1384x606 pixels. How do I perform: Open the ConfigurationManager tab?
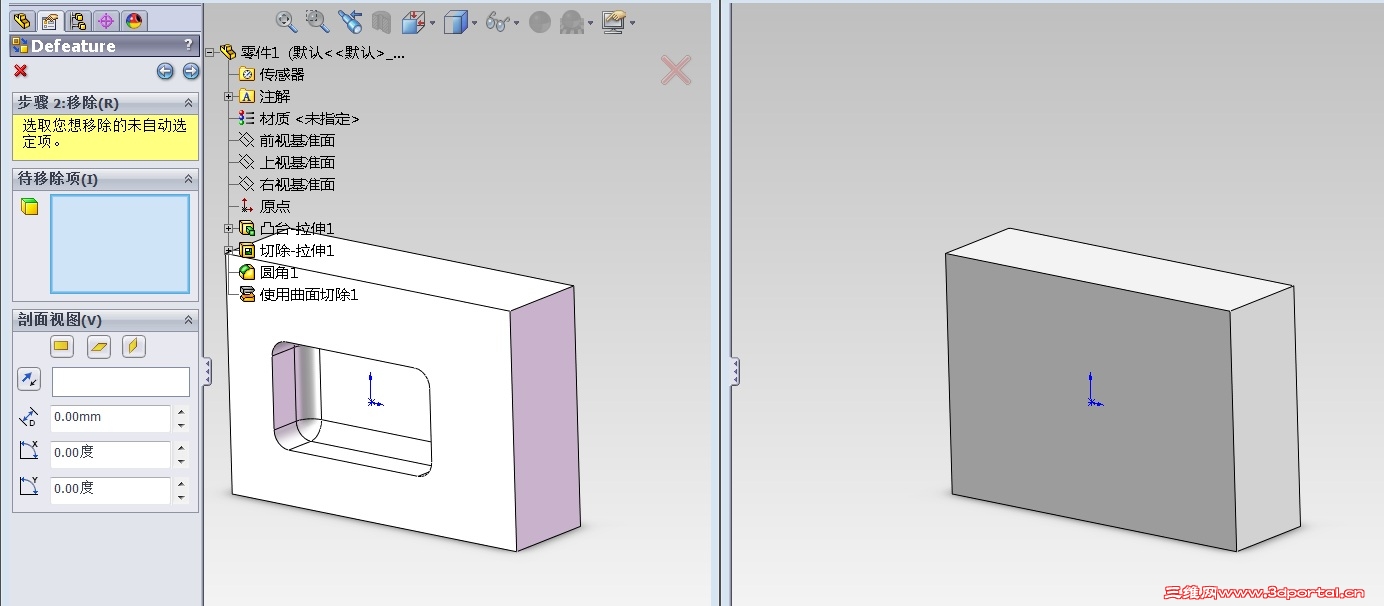77,20
